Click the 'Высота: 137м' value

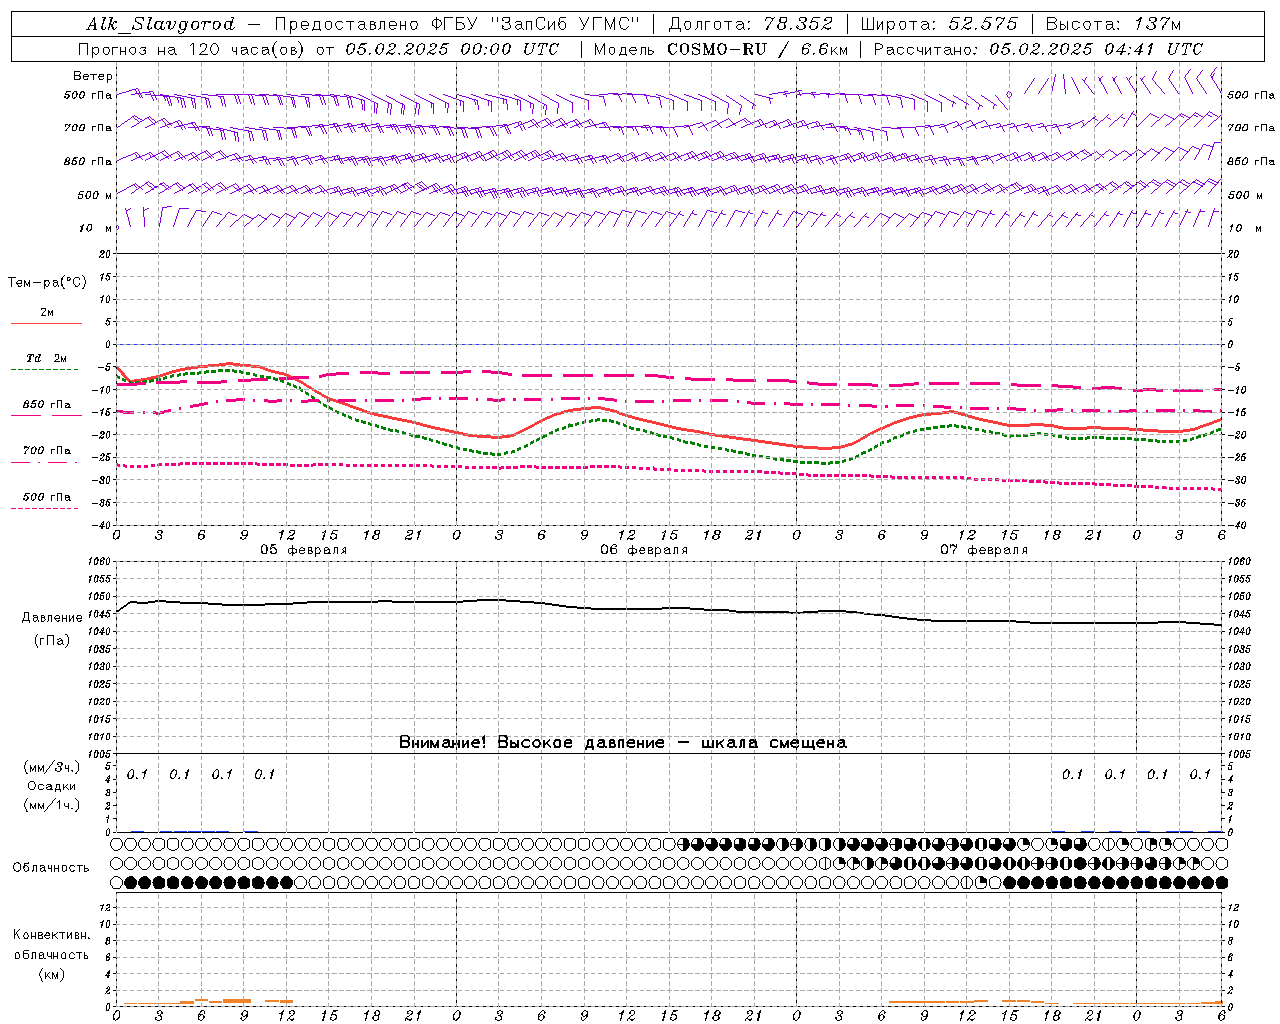pos(1113,24)
